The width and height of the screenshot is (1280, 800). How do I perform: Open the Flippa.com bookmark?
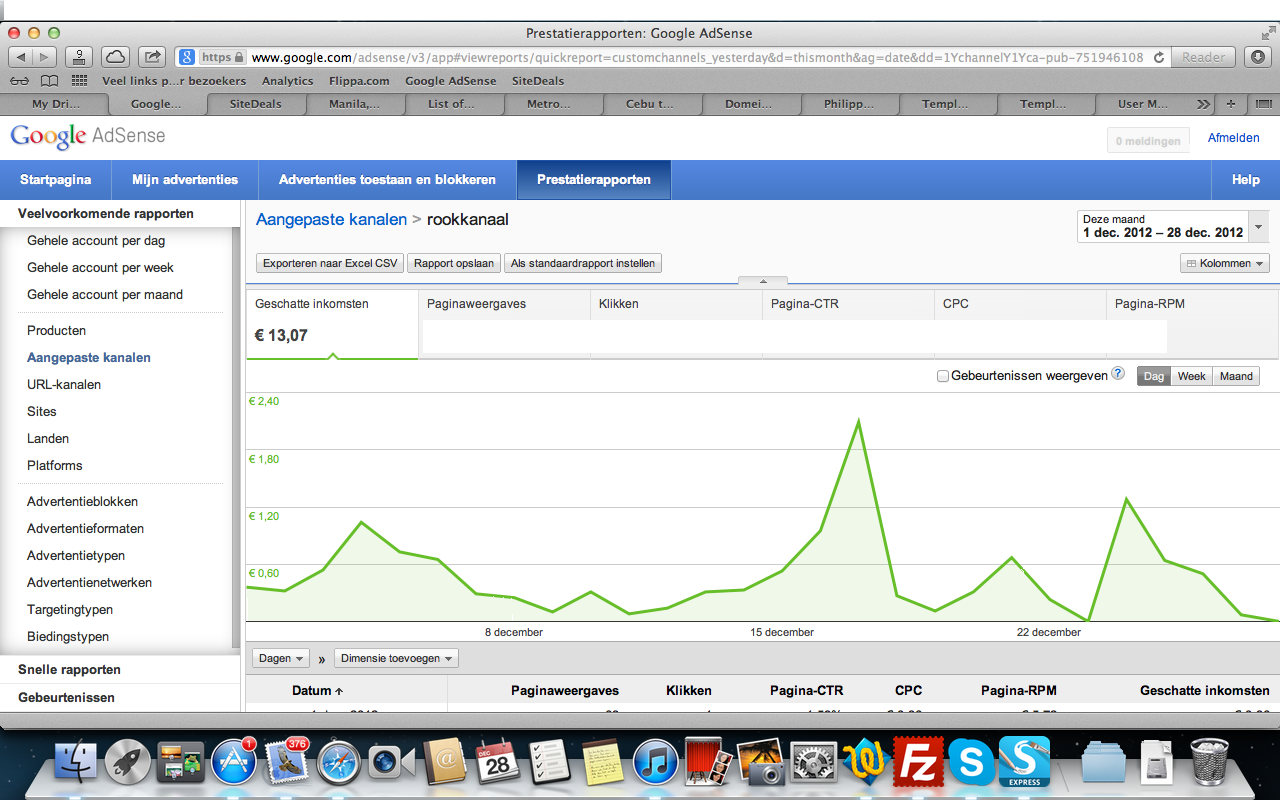tap(359, 81)
